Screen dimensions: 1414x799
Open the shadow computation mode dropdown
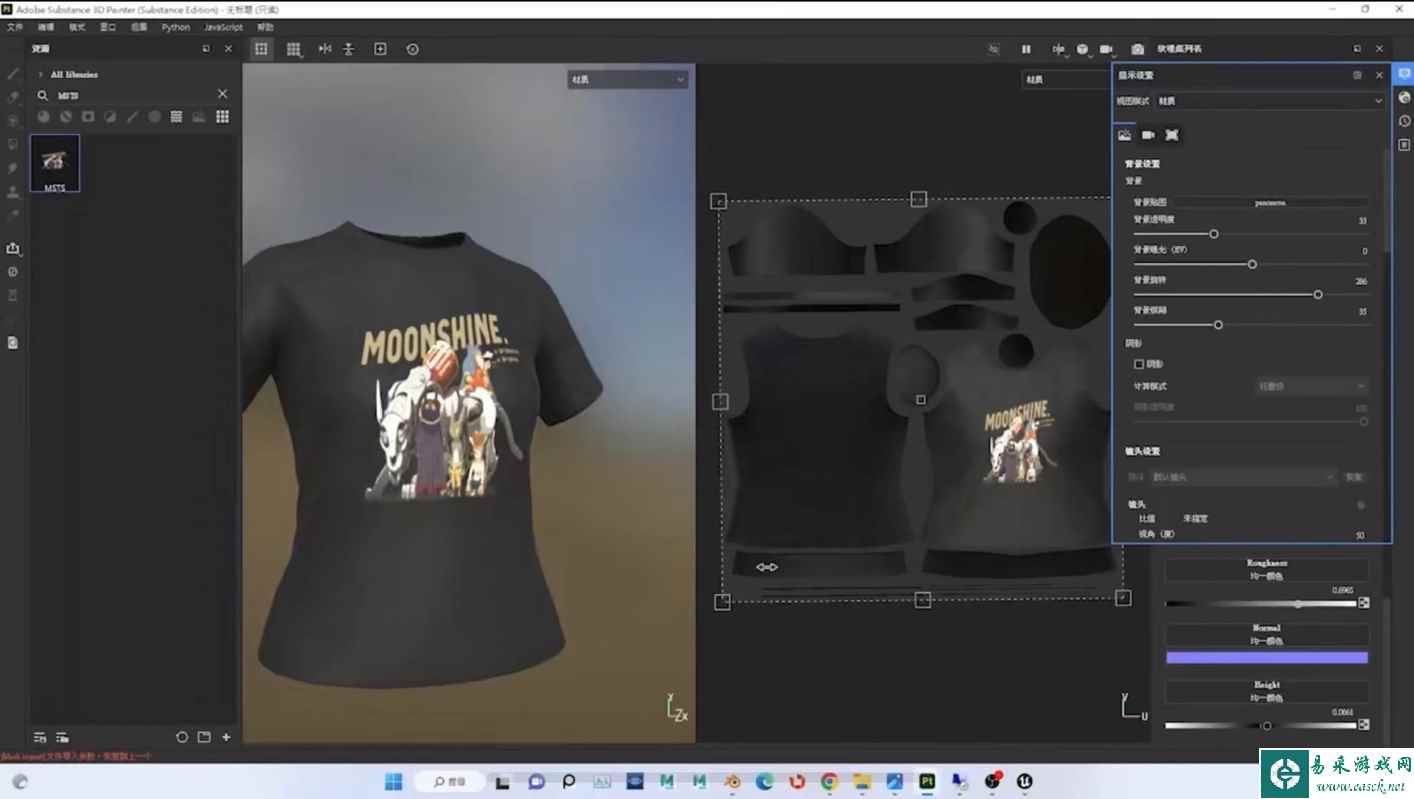[x=1312, y=386]
